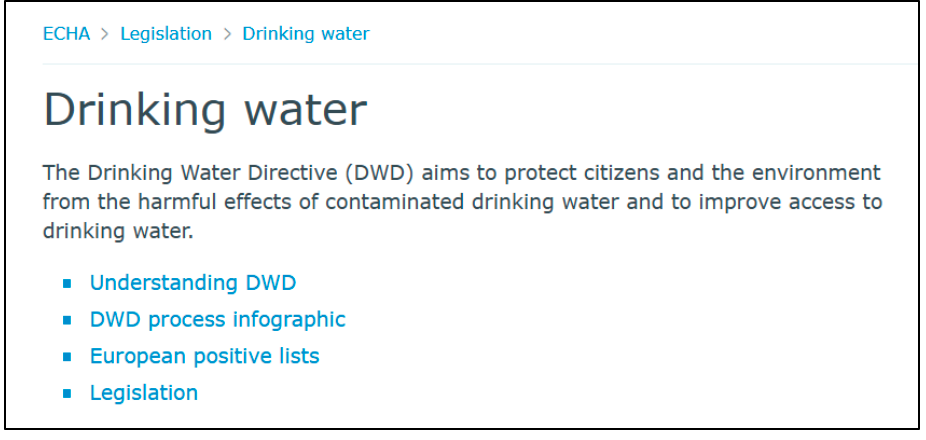Open the Understanding DWD link
The width and height of the screenshot is (926, 440).
(x=193, y=283)
